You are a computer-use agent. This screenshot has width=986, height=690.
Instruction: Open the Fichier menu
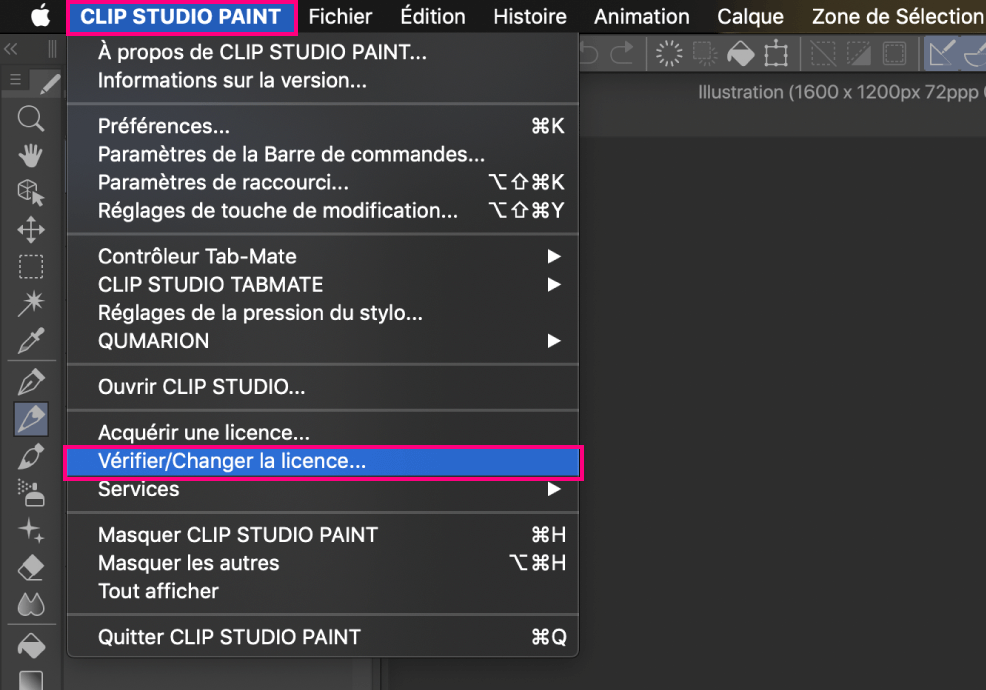pos(340,16)
